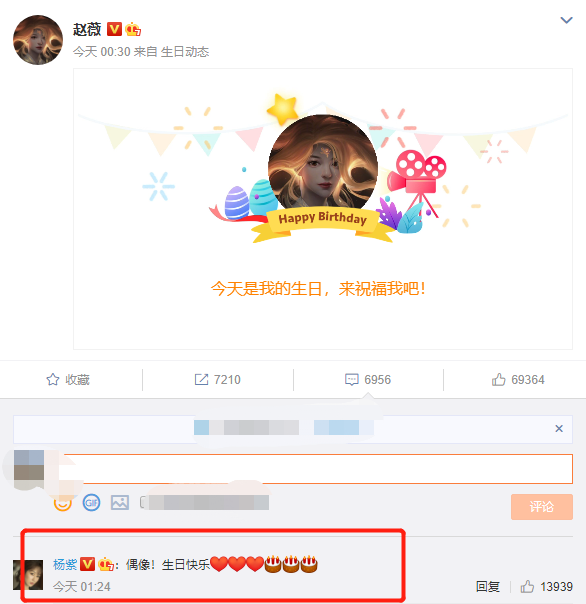Submit with the orange 评论 button

(x=542, y=507)
